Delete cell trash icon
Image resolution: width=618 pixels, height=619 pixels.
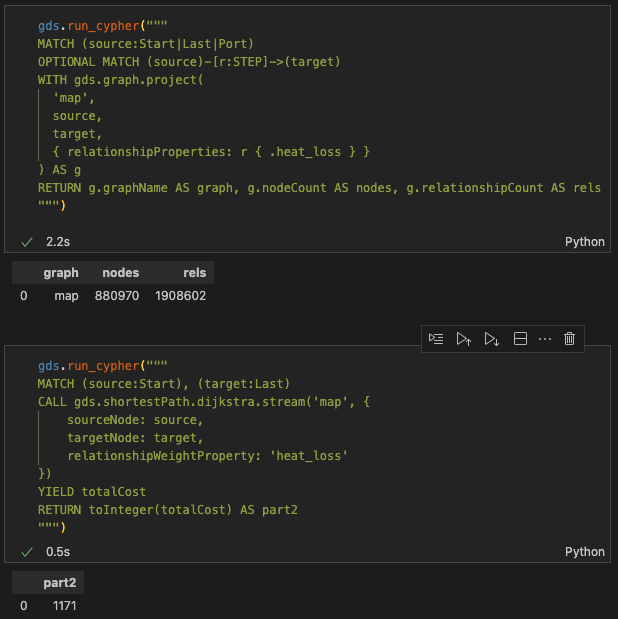[569, 339]
